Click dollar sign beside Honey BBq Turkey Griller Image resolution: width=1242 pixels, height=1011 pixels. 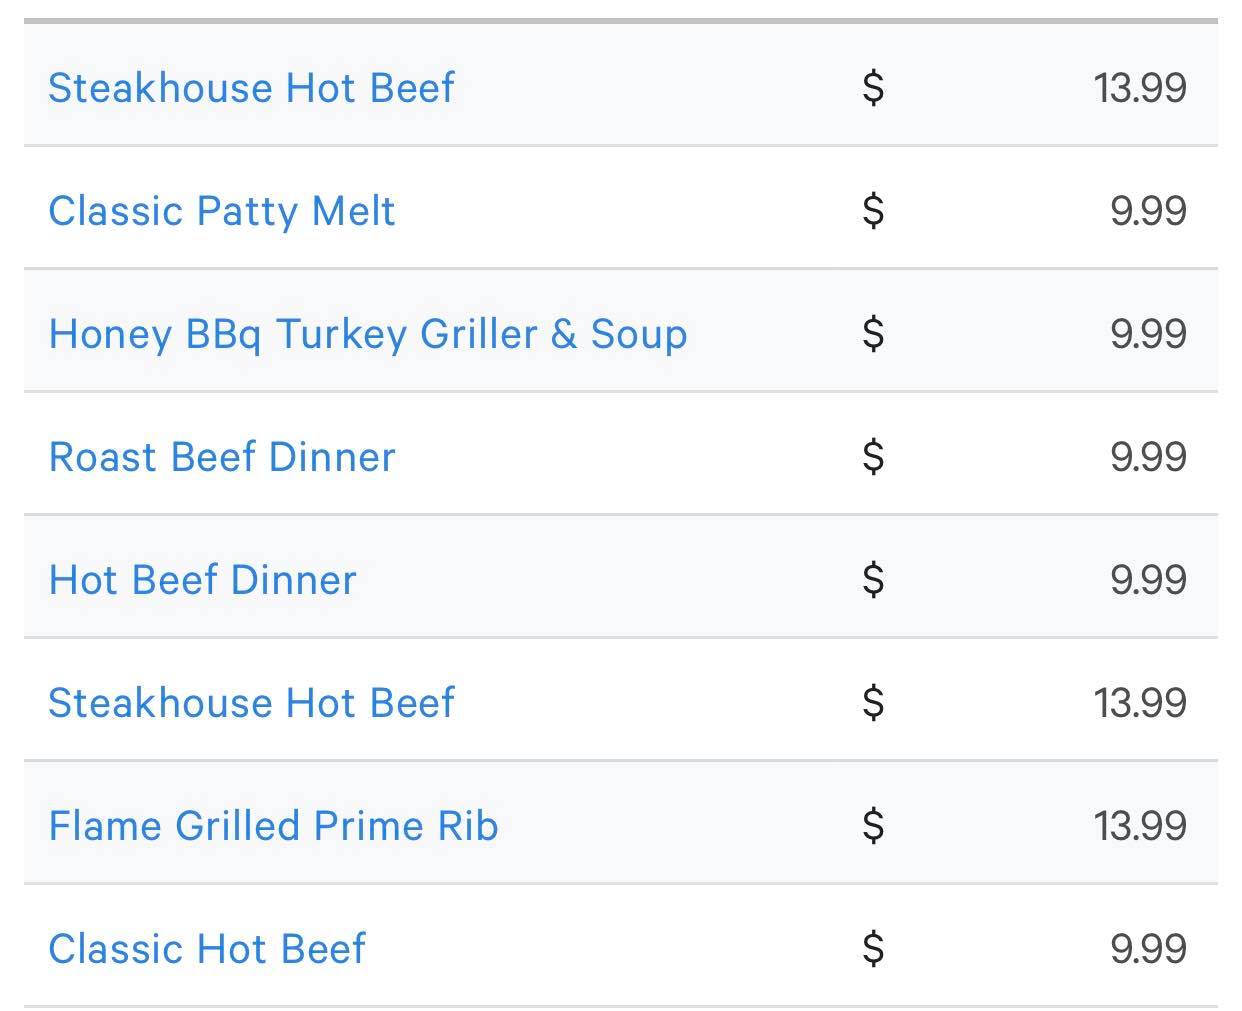pos(873,334)
